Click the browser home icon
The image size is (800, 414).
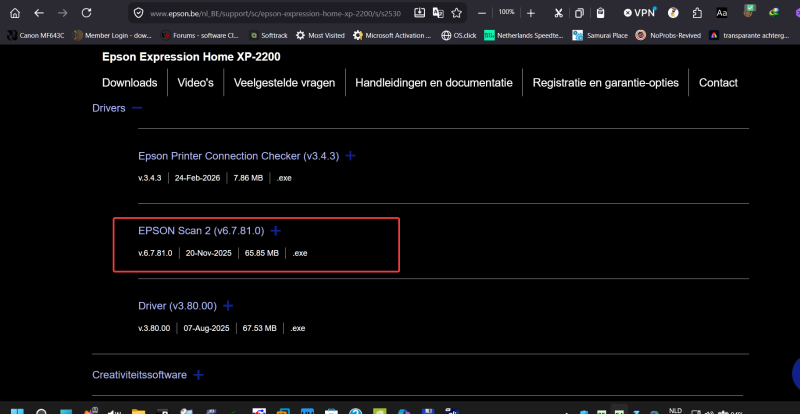[15, 13]
